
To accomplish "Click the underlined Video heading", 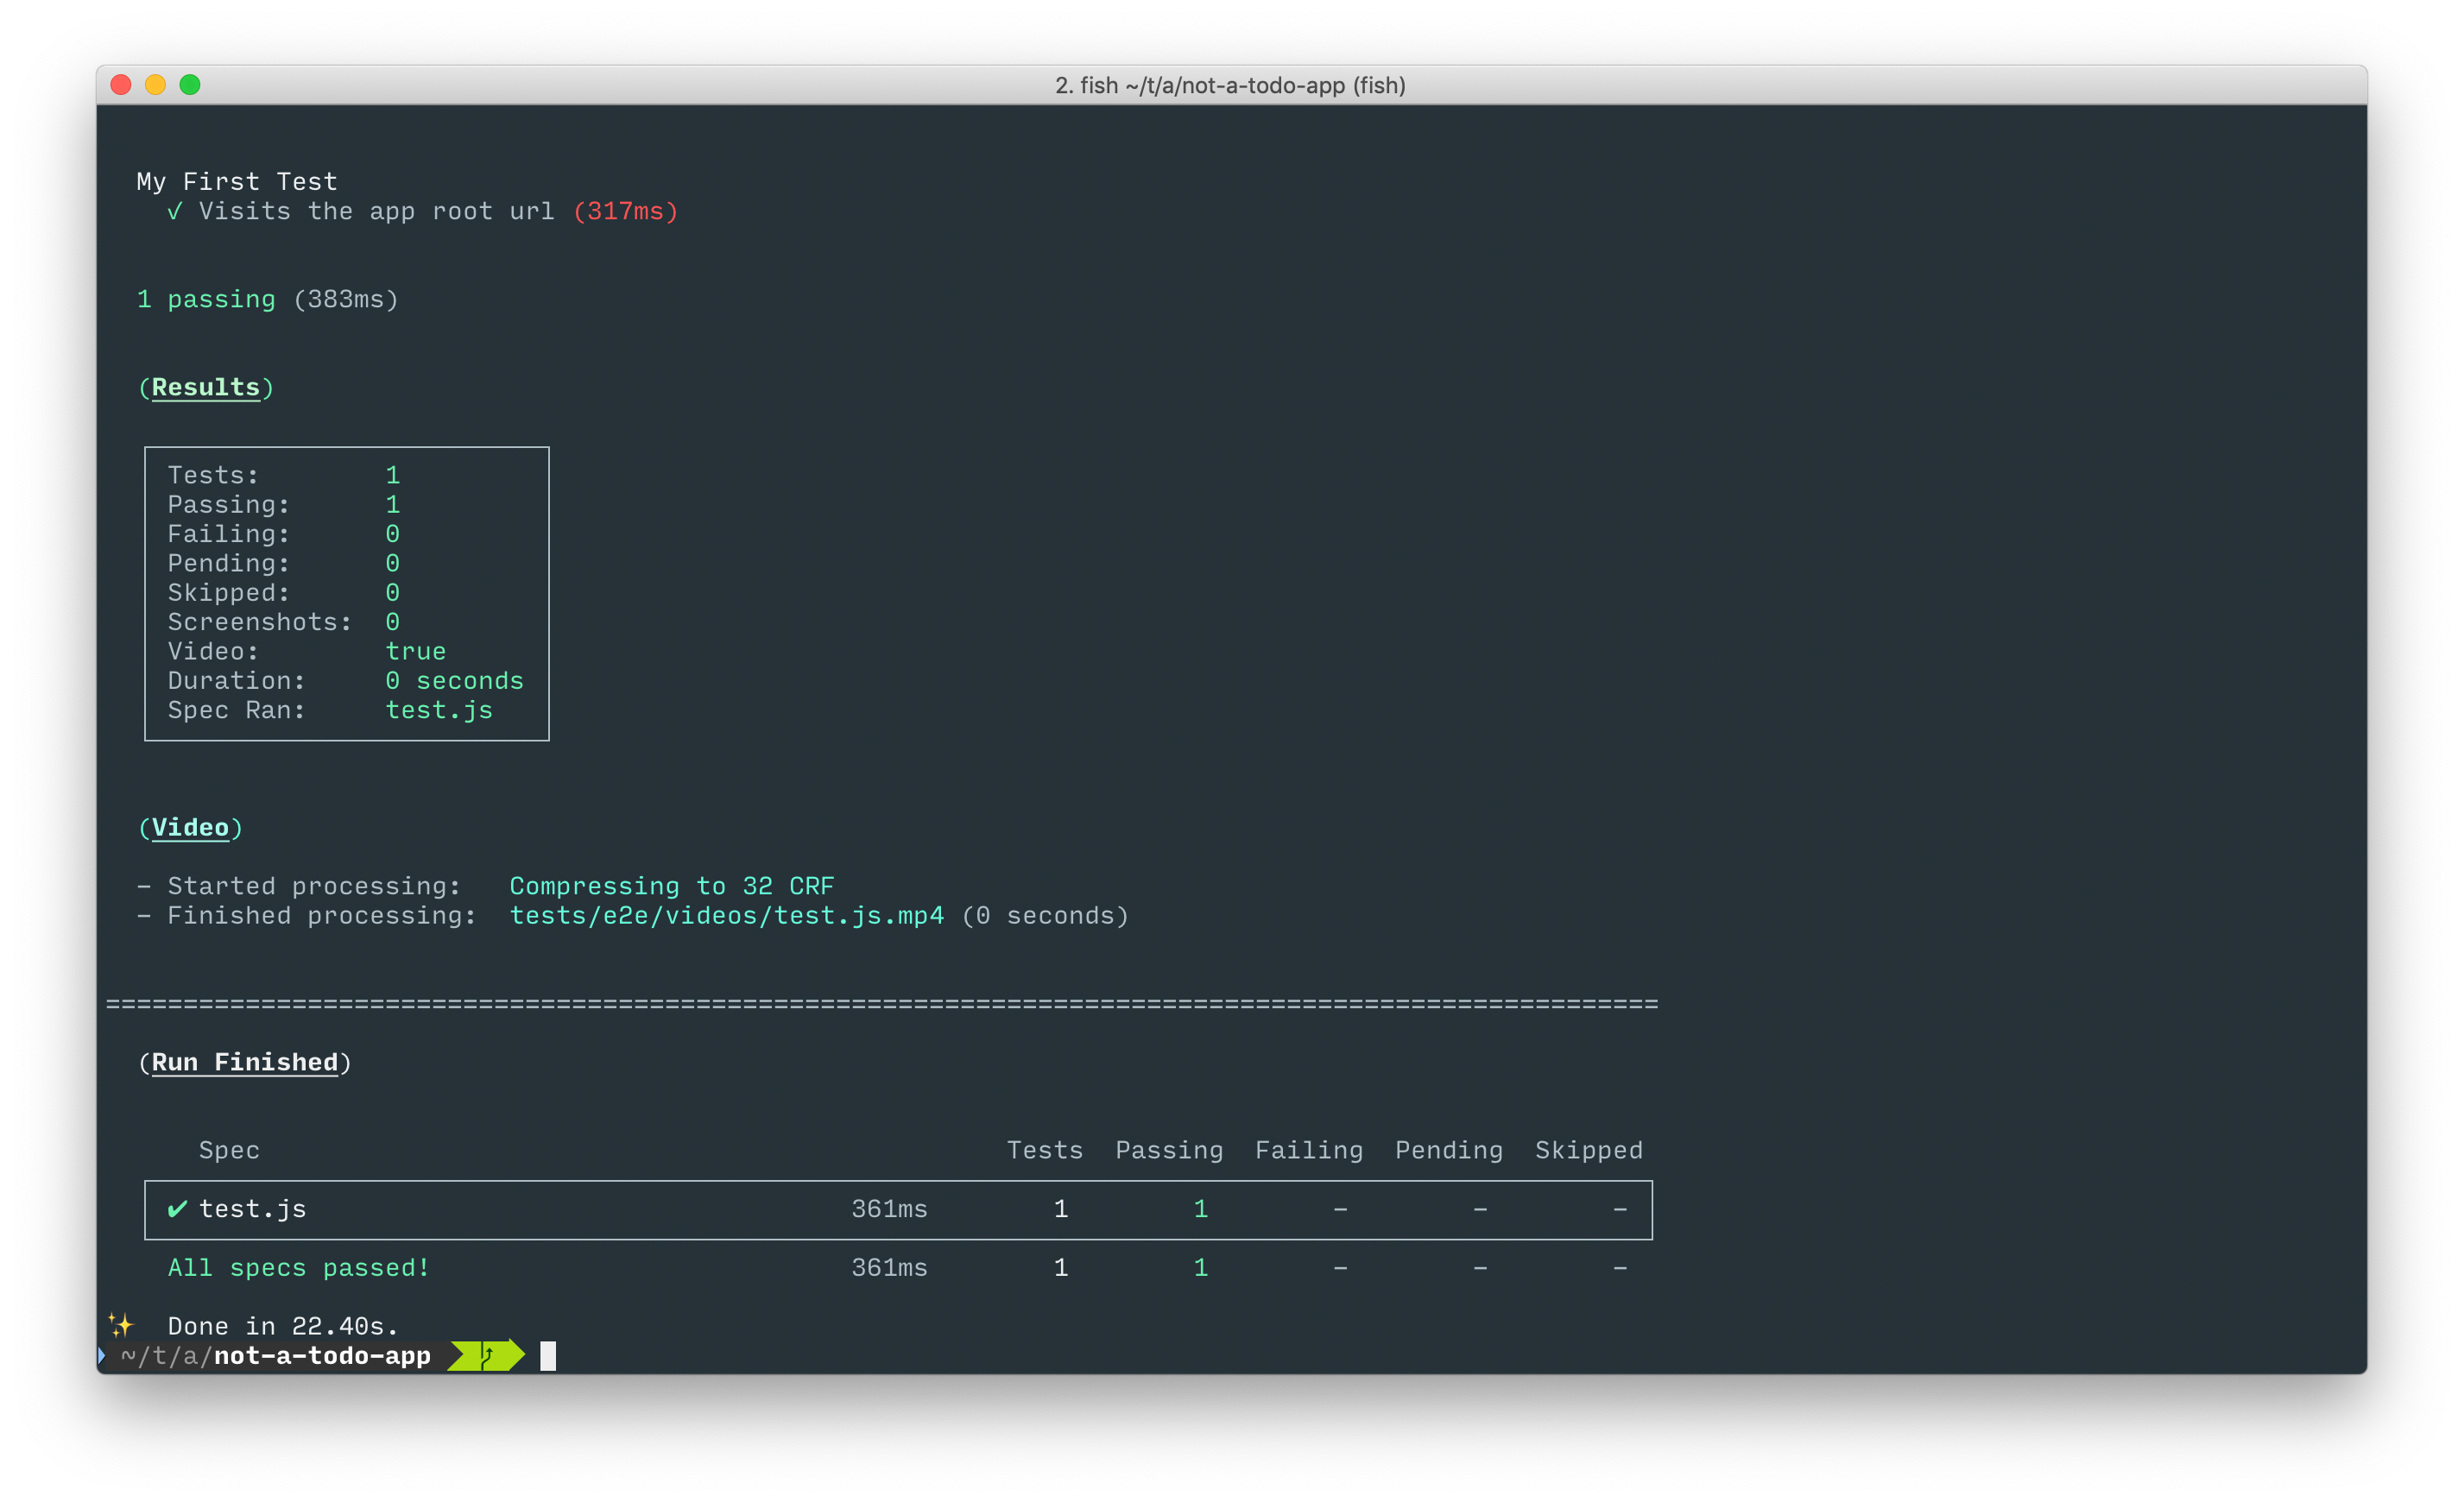I will click(x=190, y=828).
